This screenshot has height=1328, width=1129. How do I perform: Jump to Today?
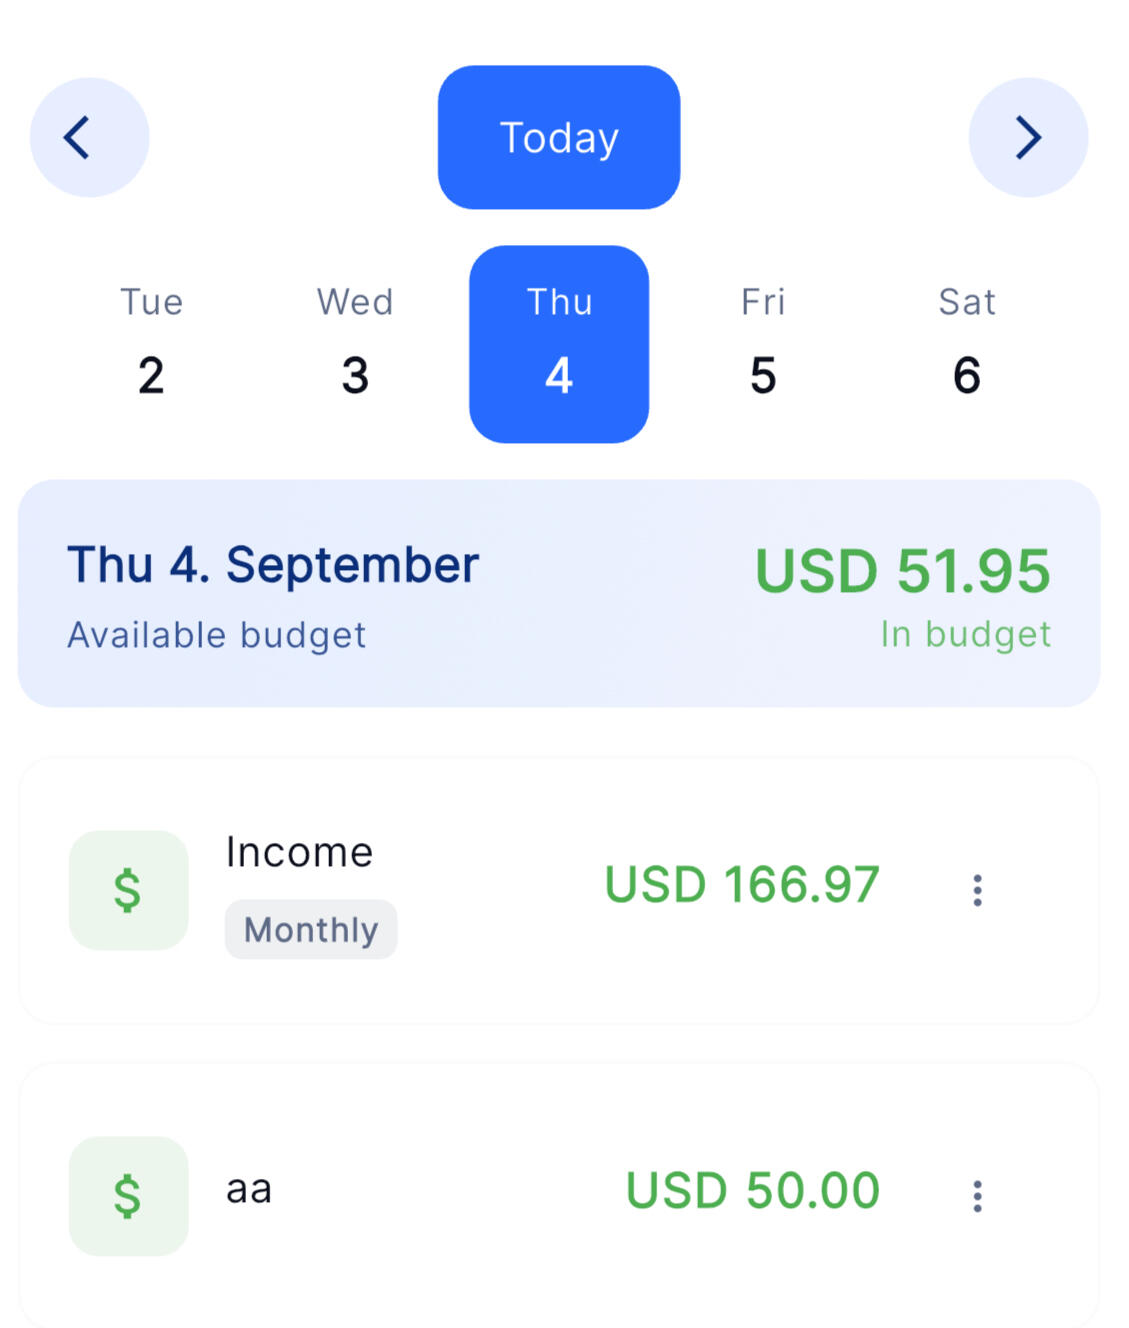[x=559, y=138]
